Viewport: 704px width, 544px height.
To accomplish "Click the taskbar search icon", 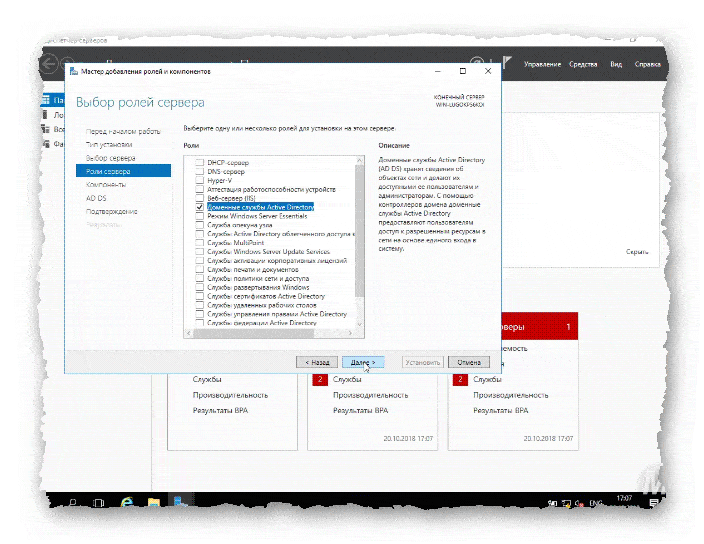I will [x=72, y=503].
